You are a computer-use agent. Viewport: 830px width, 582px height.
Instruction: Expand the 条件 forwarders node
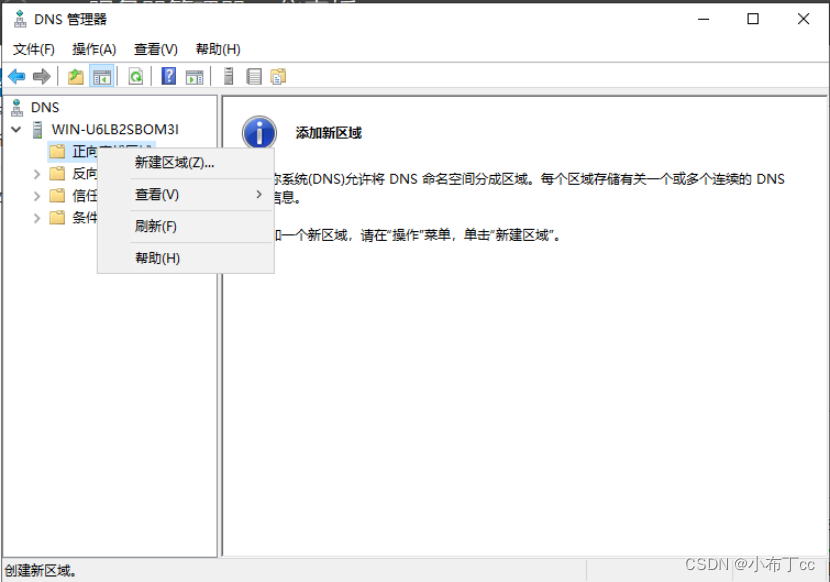37,218
